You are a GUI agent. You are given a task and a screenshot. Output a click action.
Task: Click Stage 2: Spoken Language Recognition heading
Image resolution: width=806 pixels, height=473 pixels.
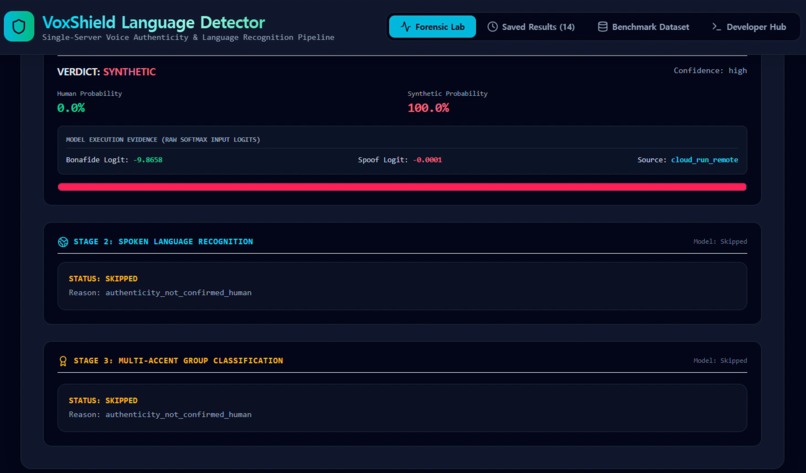pyautogui.click(x=163, y=242)
